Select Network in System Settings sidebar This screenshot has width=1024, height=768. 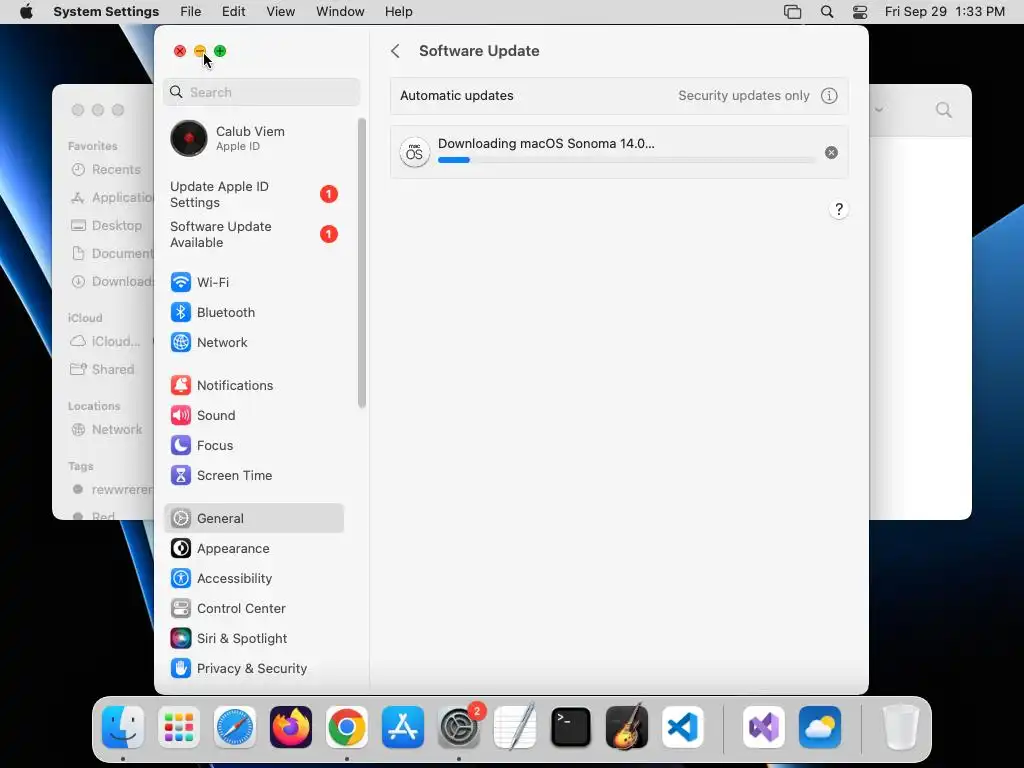point(253,342)
